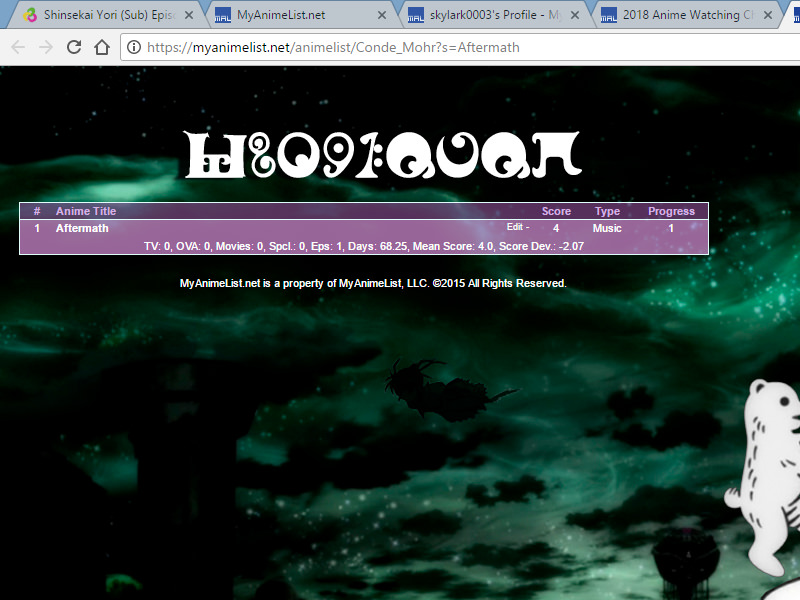View site information icon in address bar

[134, 47]
